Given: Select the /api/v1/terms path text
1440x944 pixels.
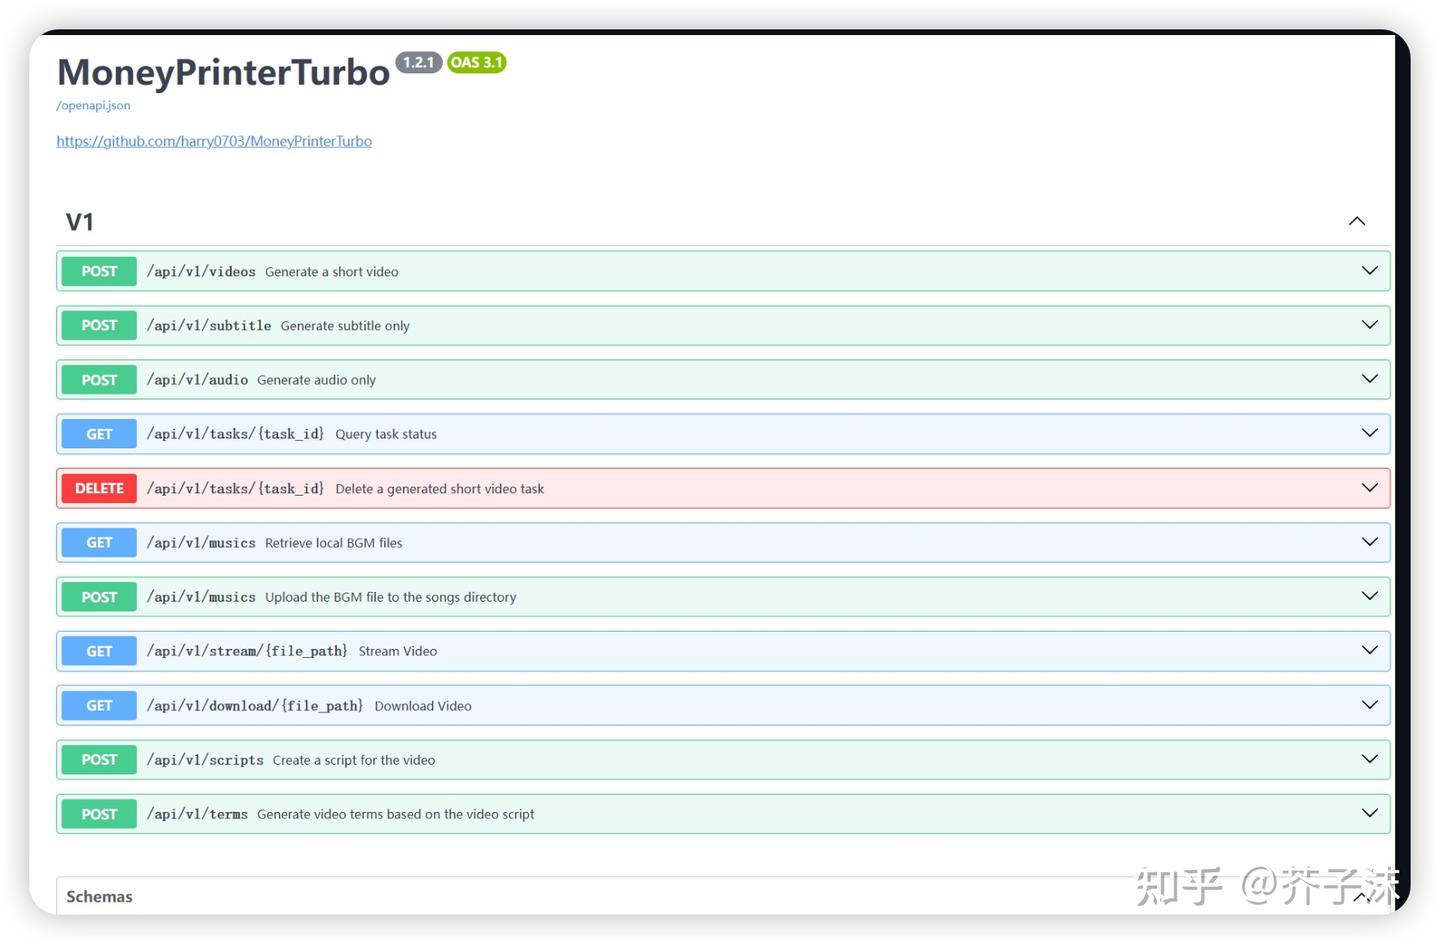Looking at the screenshot, I should coord(197,814).
